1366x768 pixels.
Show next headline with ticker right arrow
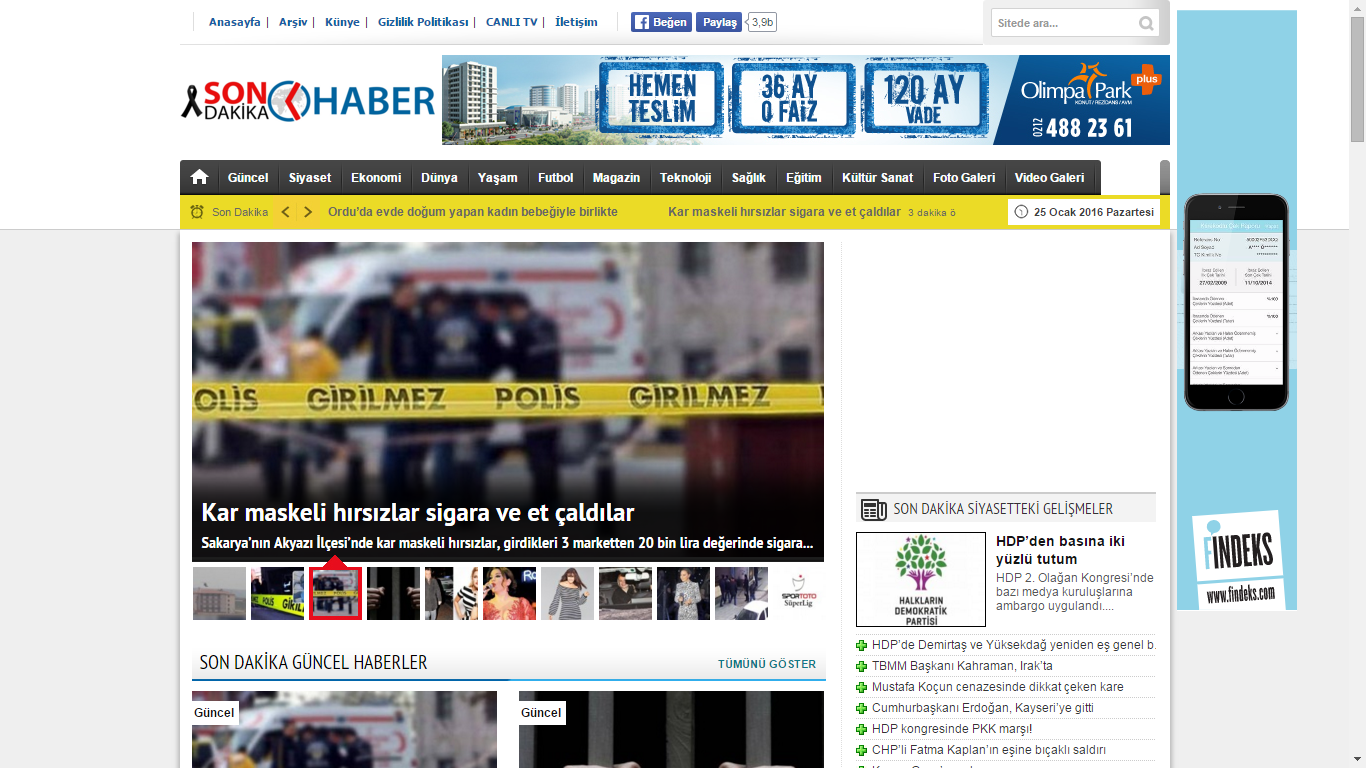[x=308, y=212]
